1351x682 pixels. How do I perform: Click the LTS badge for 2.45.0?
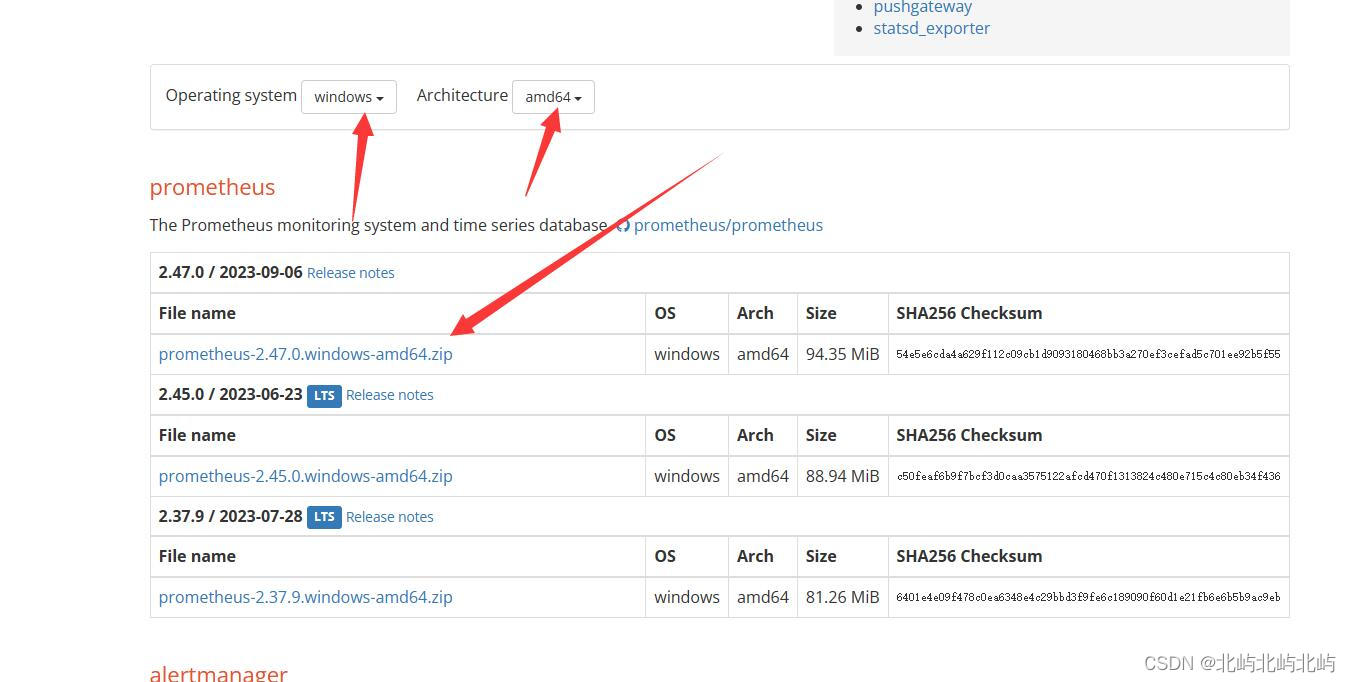tap(324, 395)
